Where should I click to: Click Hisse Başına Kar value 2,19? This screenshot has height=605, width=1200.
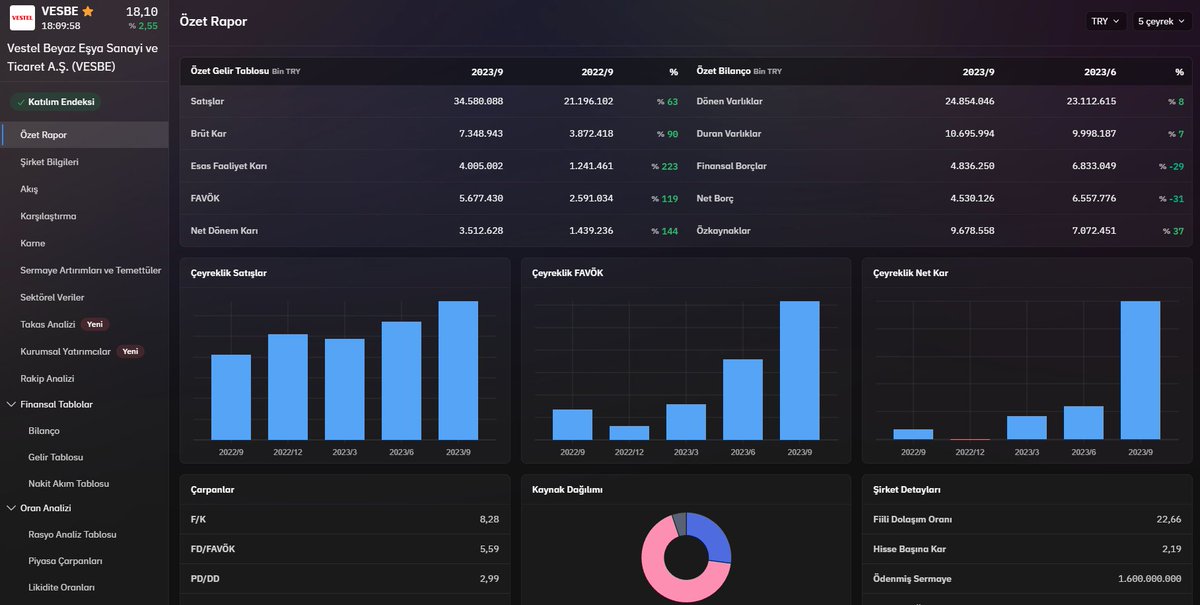[1172, 549]
